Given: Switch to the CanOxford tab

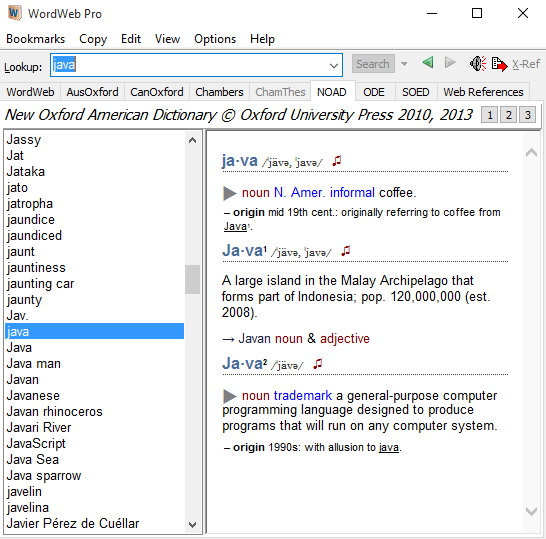Looking at the screenshot, I should [157, 92].
